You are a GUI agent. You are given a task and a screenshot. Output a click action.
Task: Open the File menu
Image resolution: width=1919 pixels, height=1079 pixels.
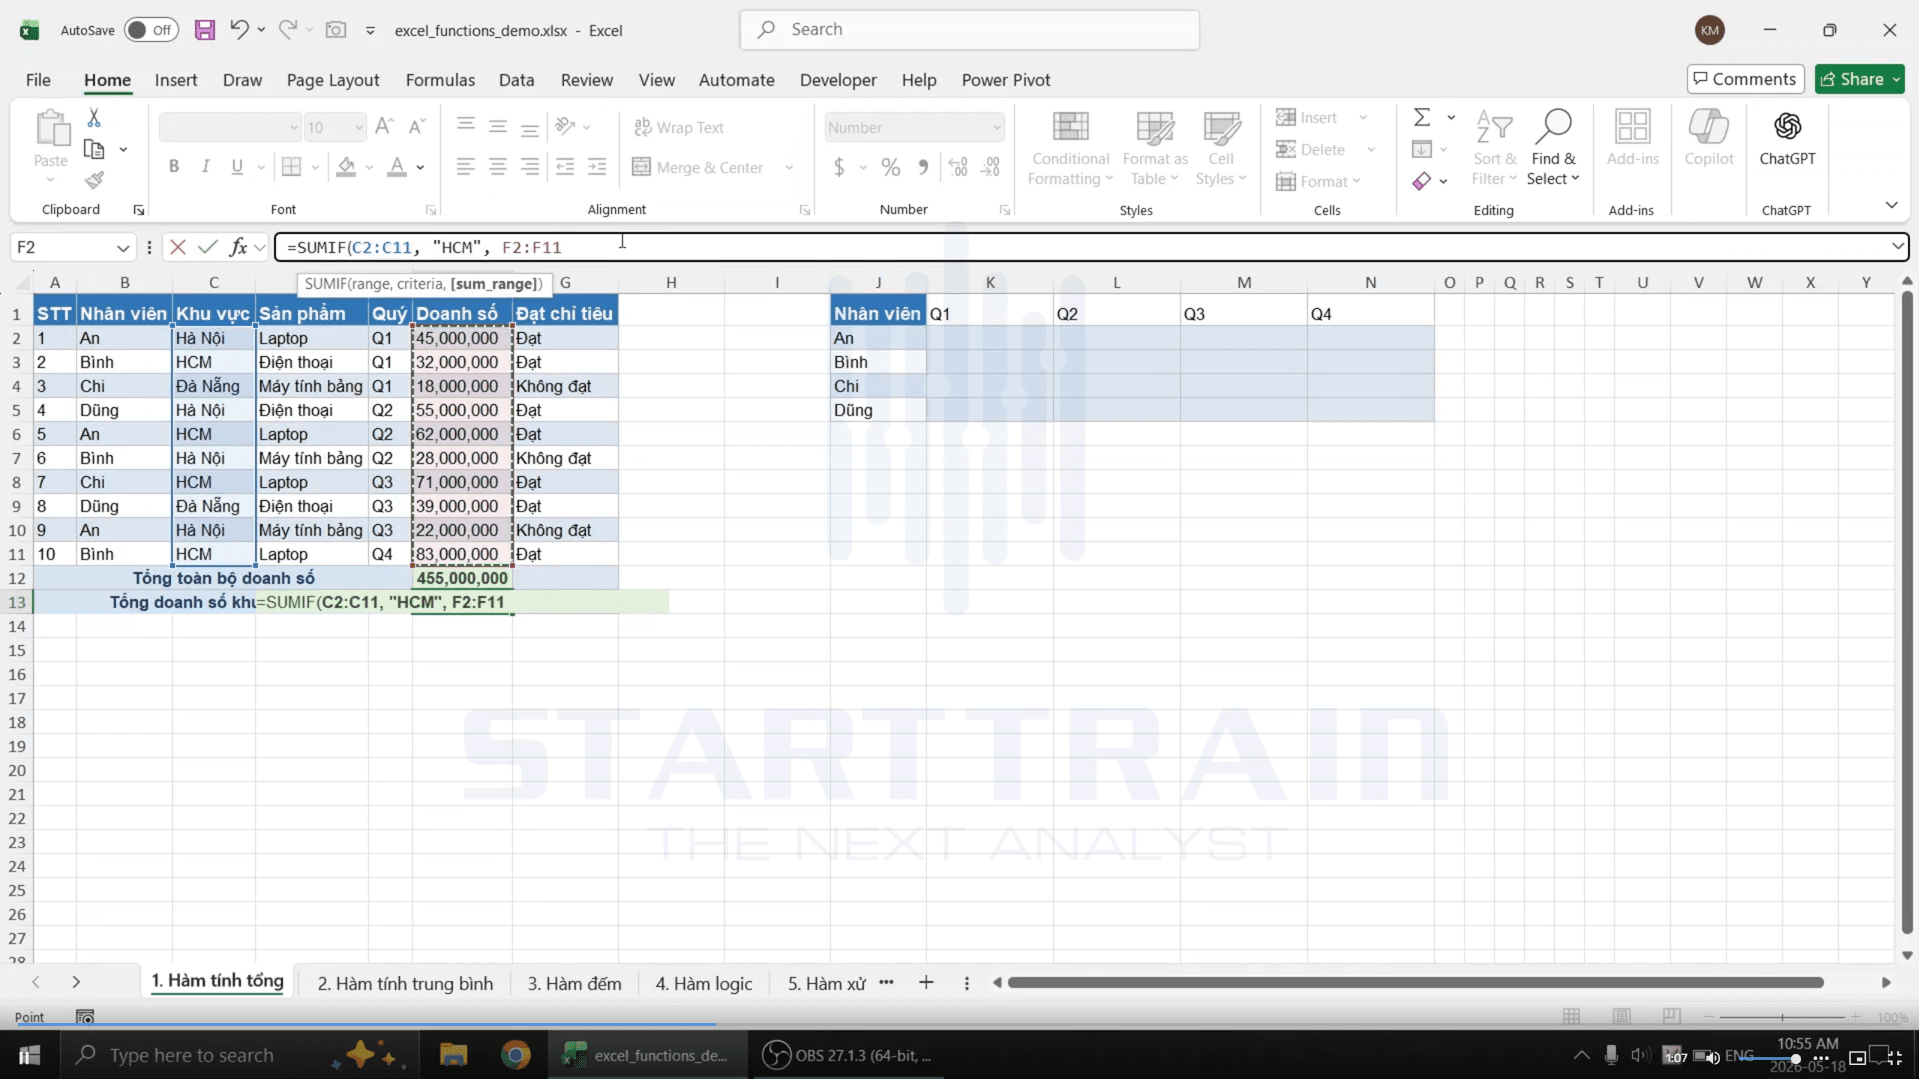(x=38, y=80)
